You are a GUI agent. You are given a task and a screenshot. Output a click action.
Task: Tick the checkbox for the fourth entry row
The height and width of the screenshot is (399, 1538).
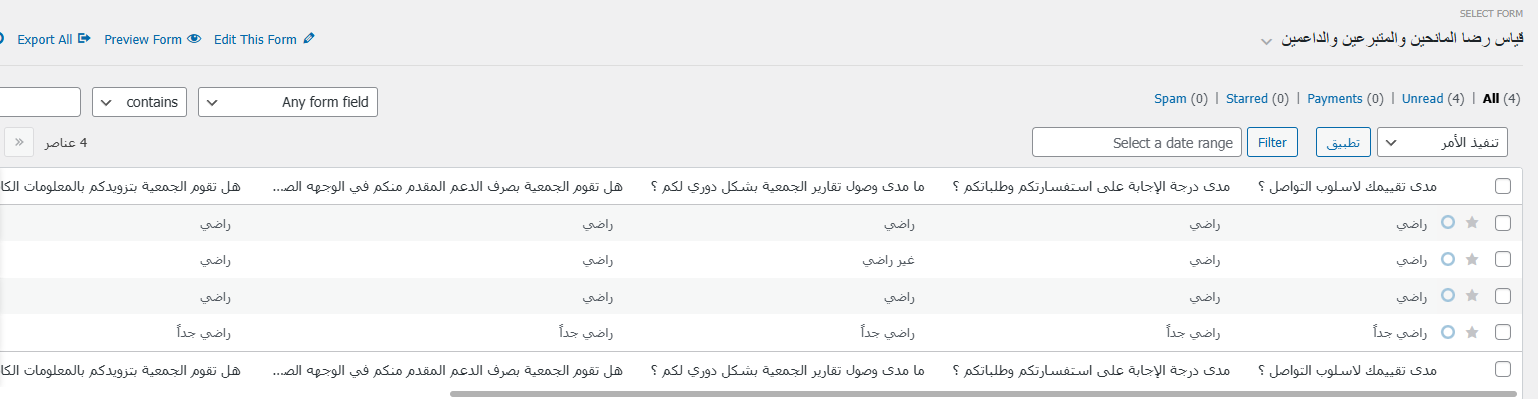tap(1503, 332)
